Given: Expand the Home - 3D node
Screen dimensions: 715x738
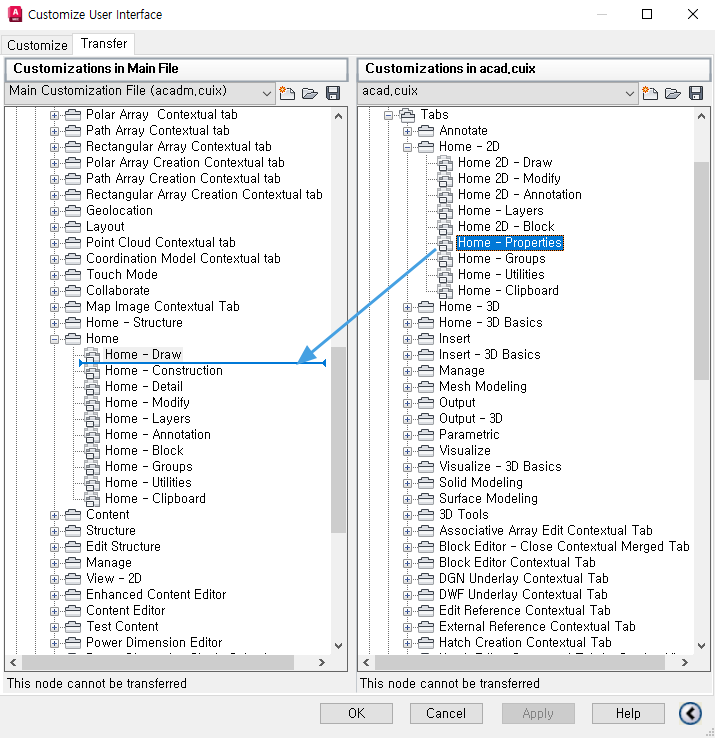Looking at the screenshot, I should coord(408,307).
